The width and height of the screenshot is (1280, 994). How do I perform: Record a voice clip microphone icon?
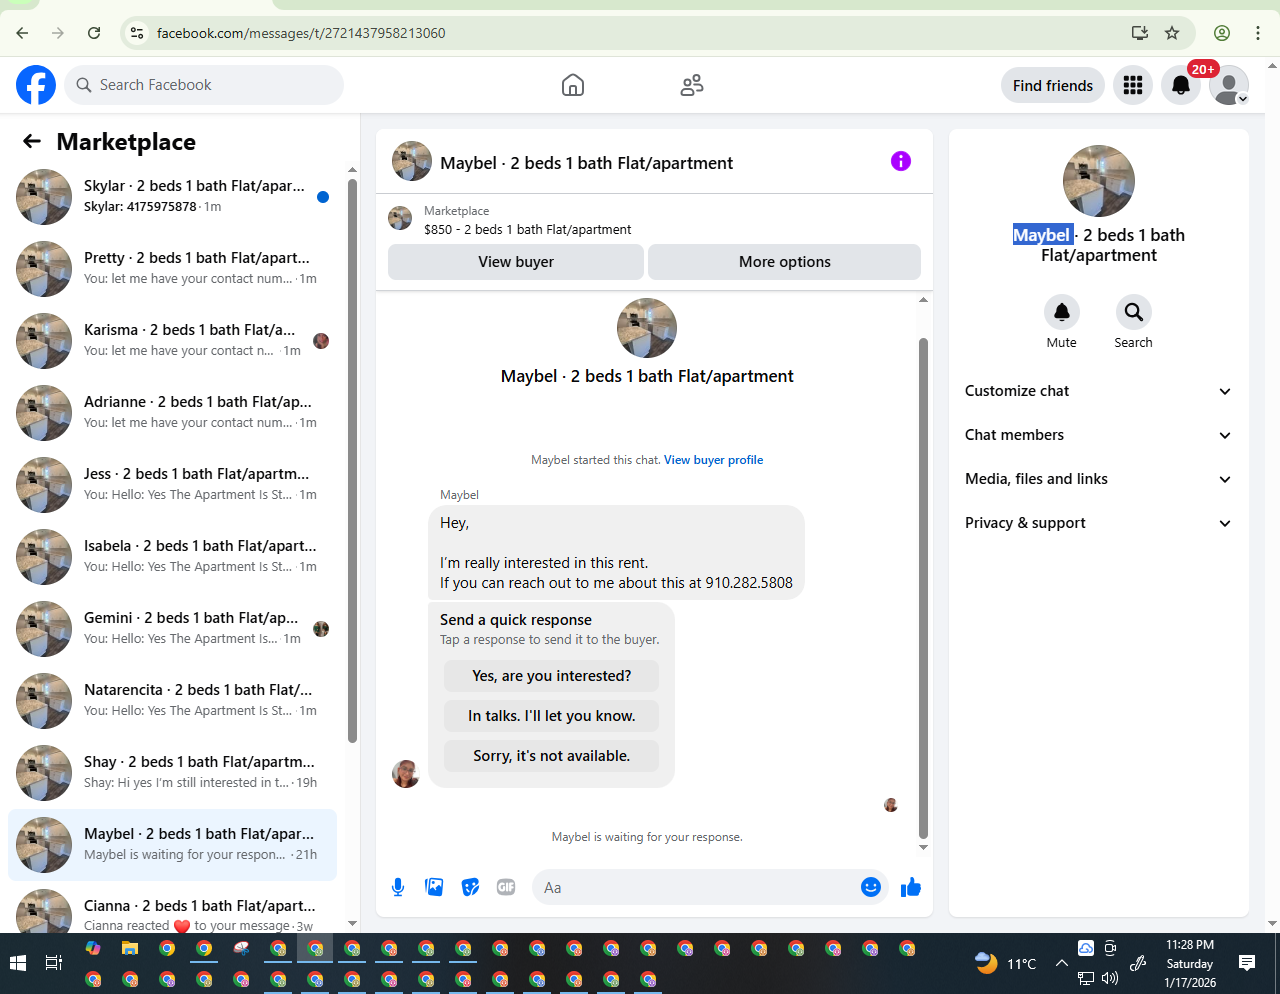398,887
